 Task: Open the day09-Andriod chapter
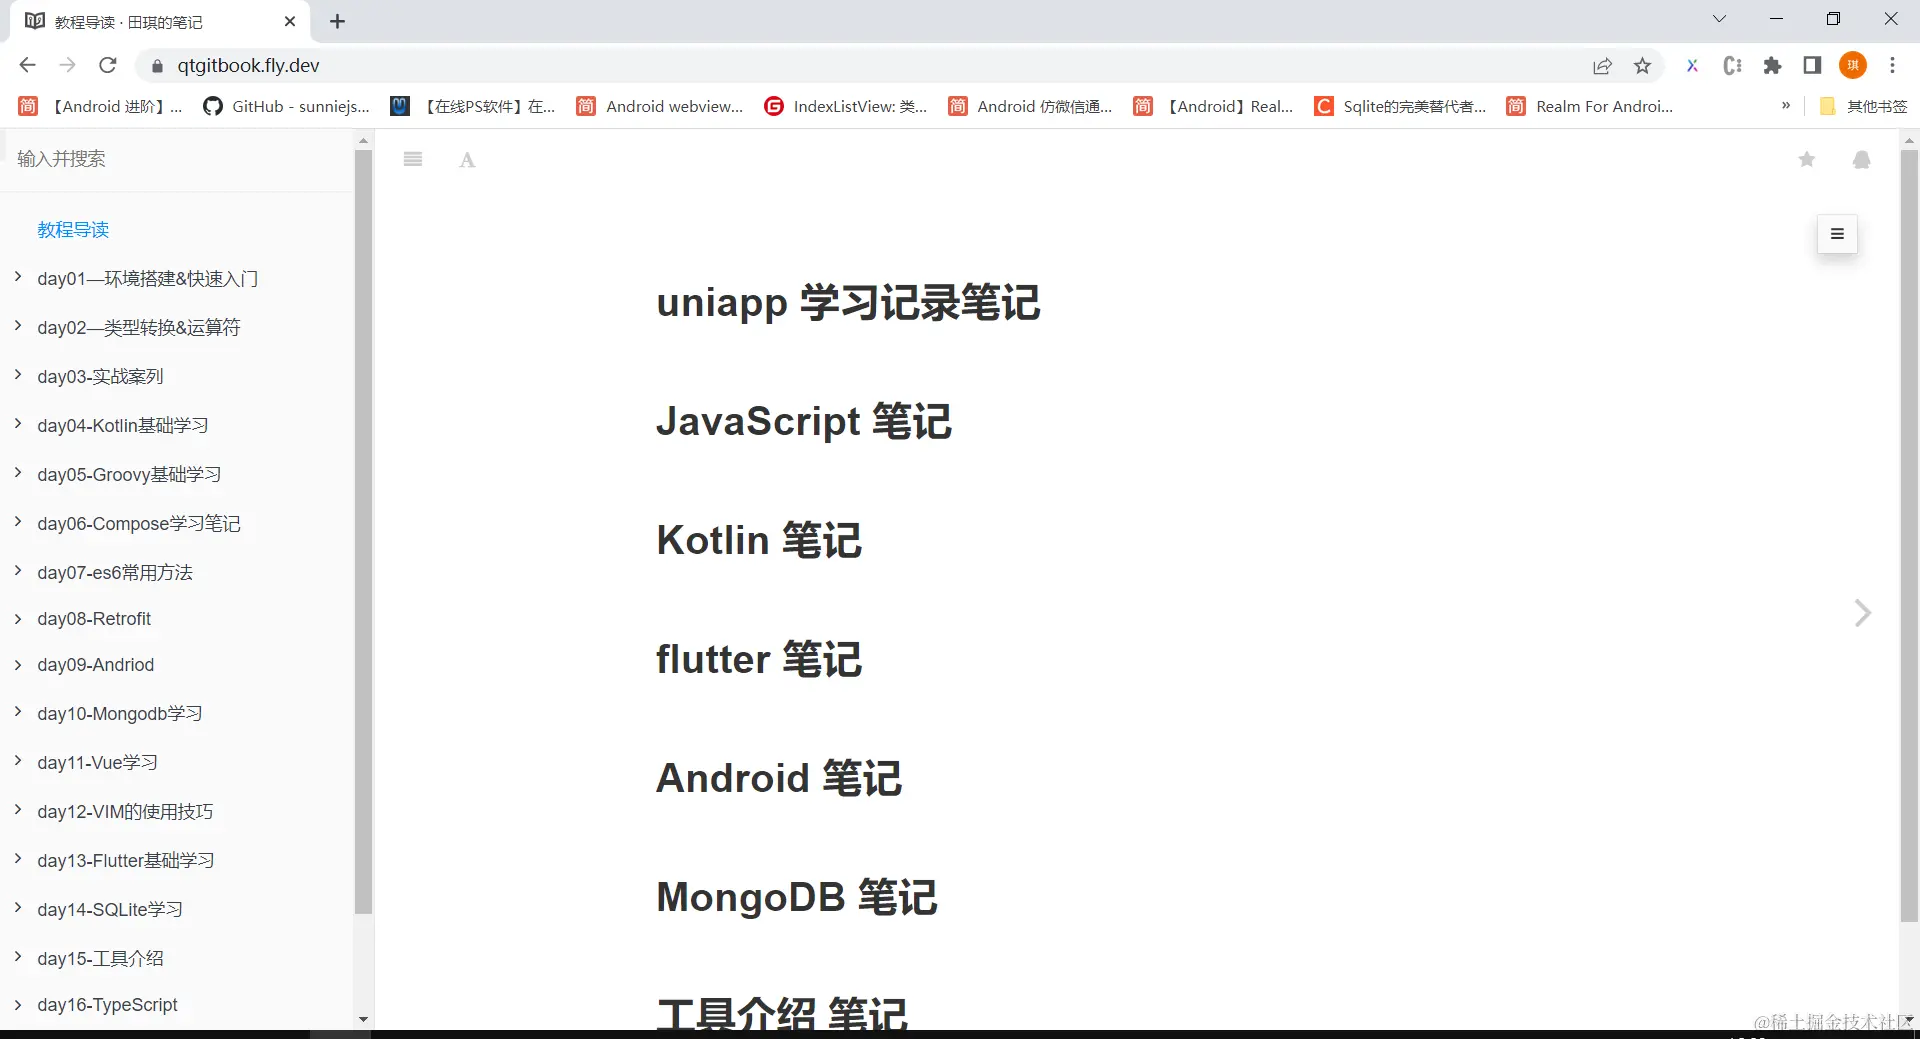pos(96,665)
